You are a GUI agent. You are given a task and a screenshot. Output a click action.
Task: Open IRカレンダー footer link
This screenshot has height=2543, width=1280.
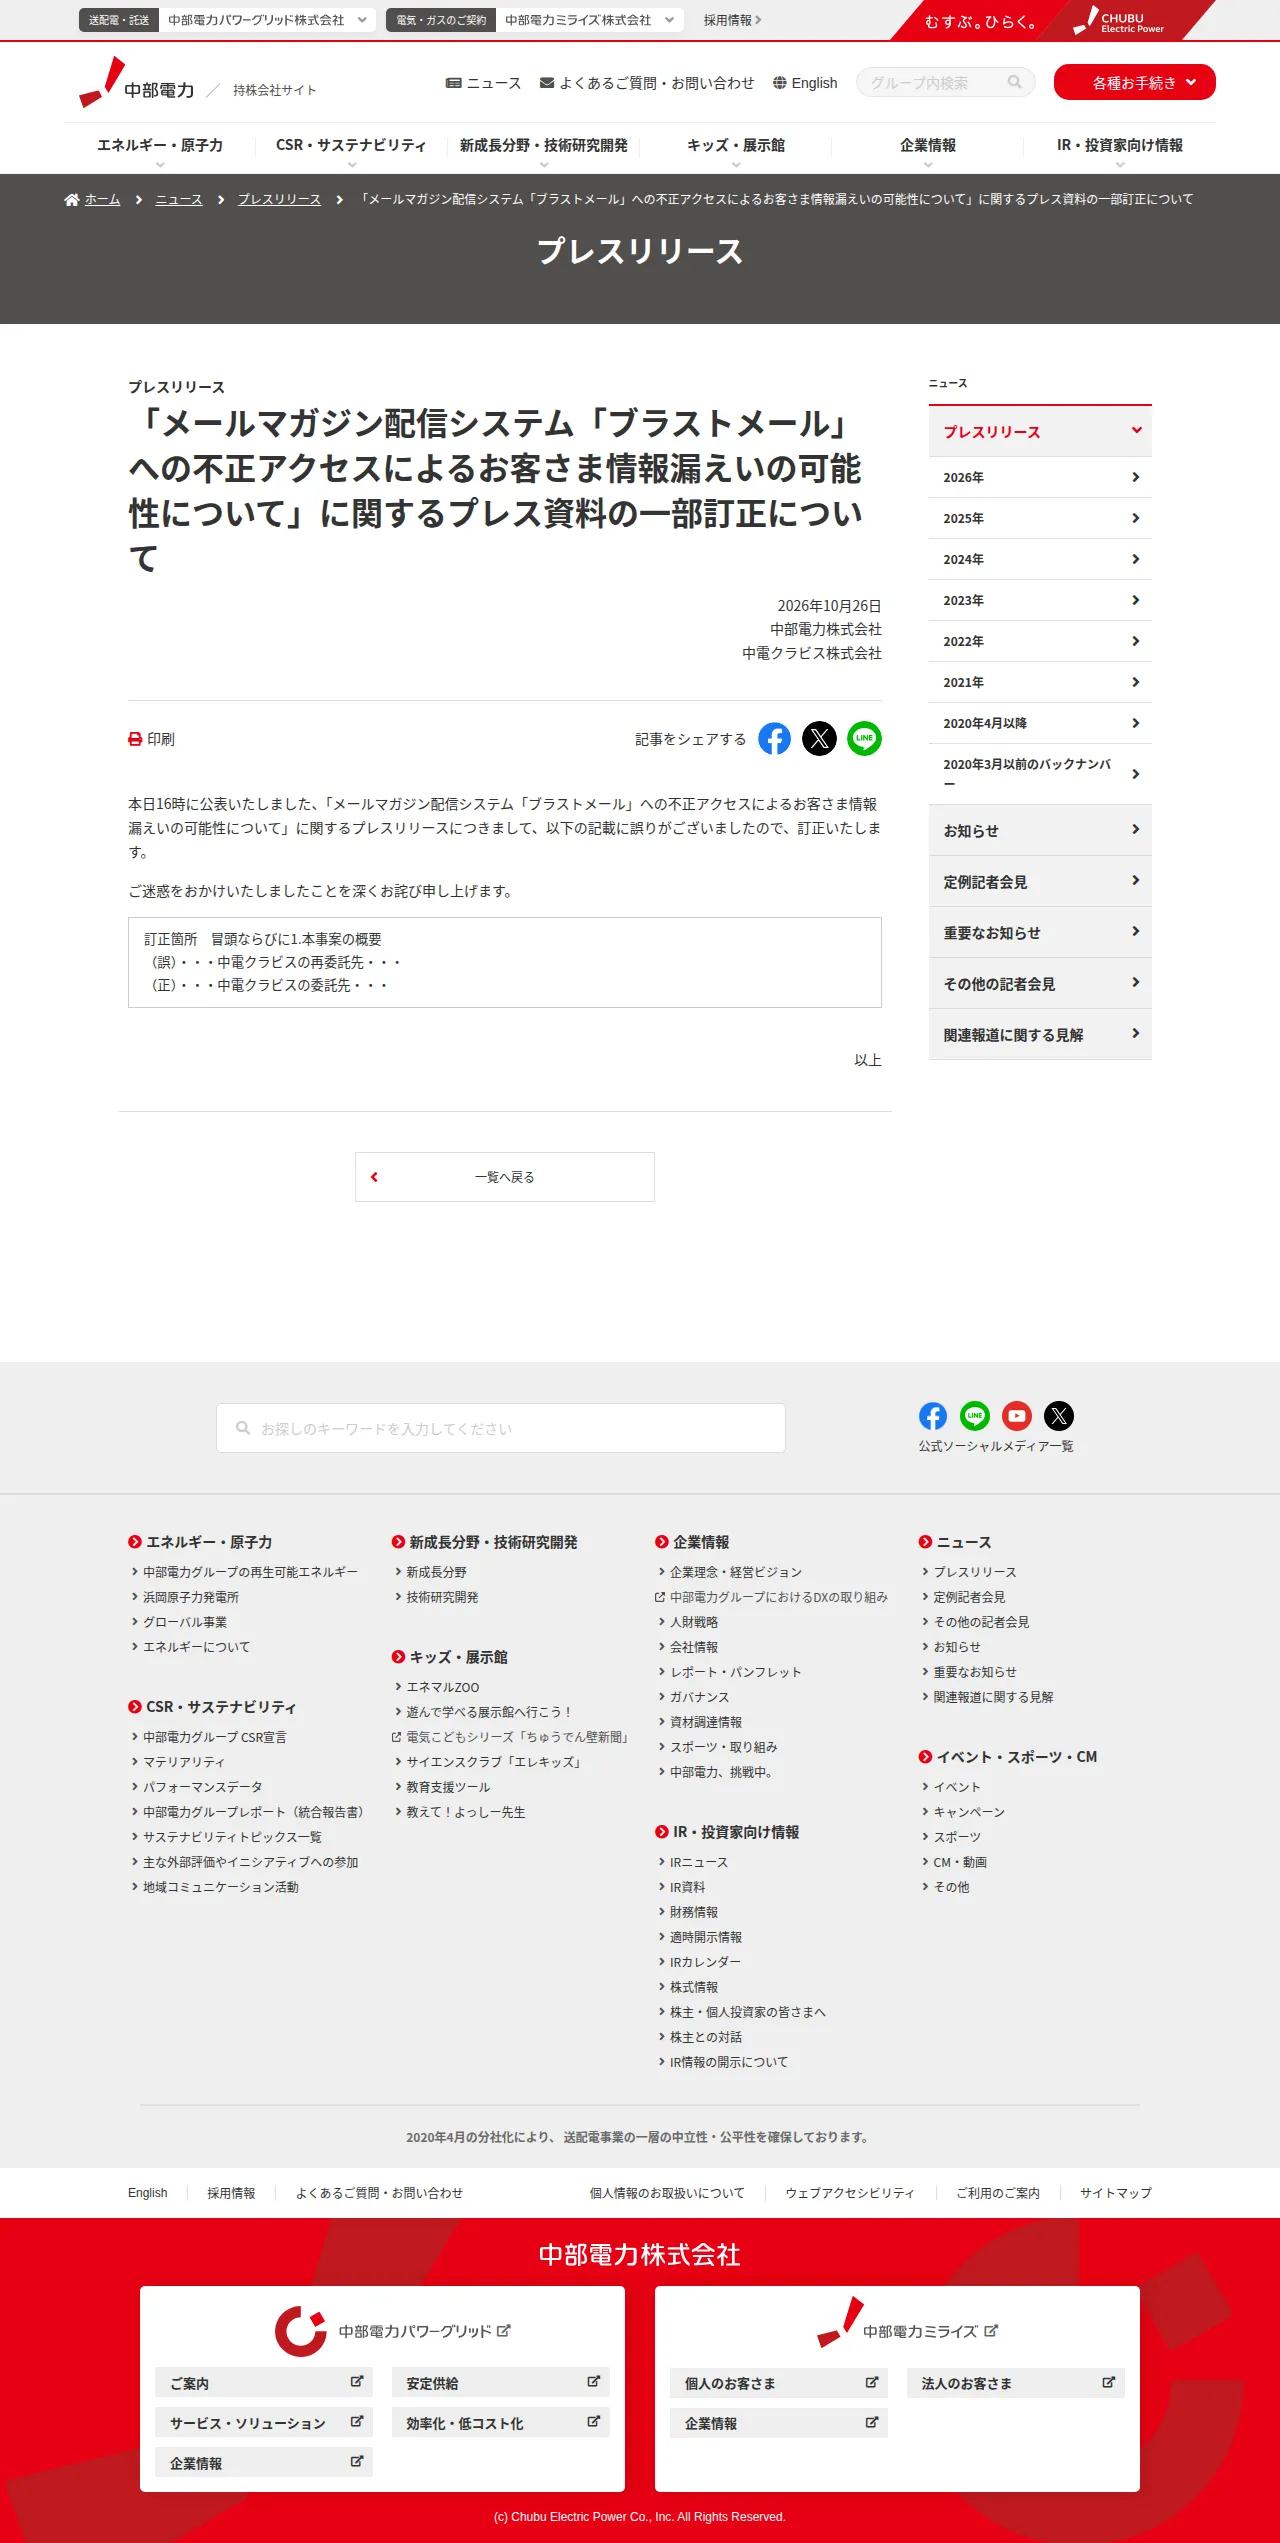(705, 1962)
